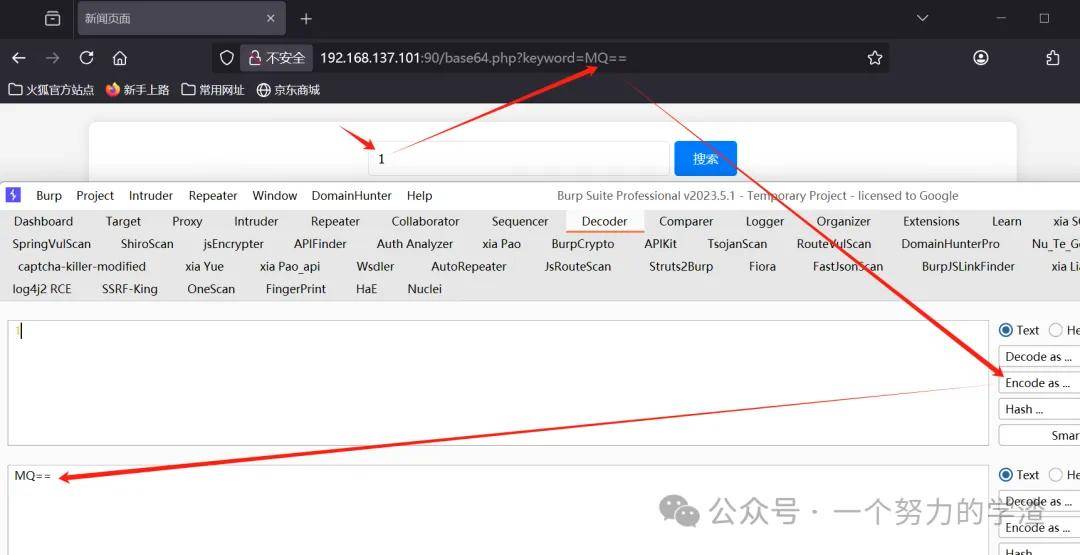This screenshot has width=1080, height=555.
Task: Open the Window menu
Action: 275,196
